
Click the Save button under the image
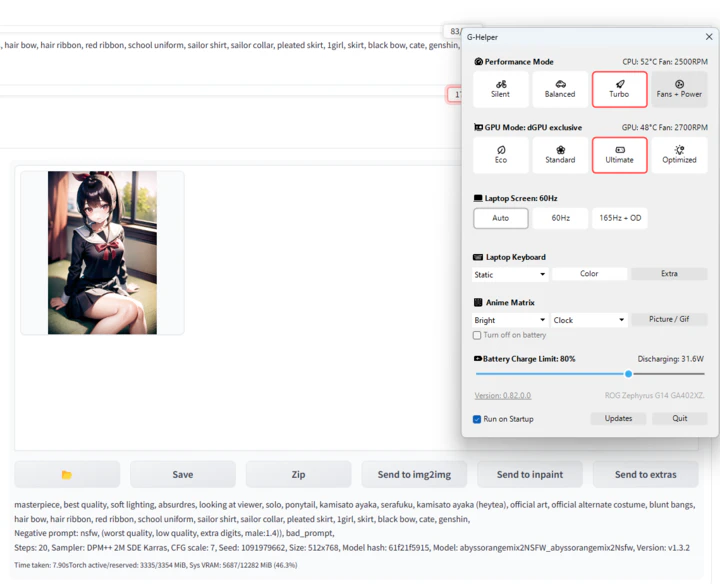pos(183,474)
